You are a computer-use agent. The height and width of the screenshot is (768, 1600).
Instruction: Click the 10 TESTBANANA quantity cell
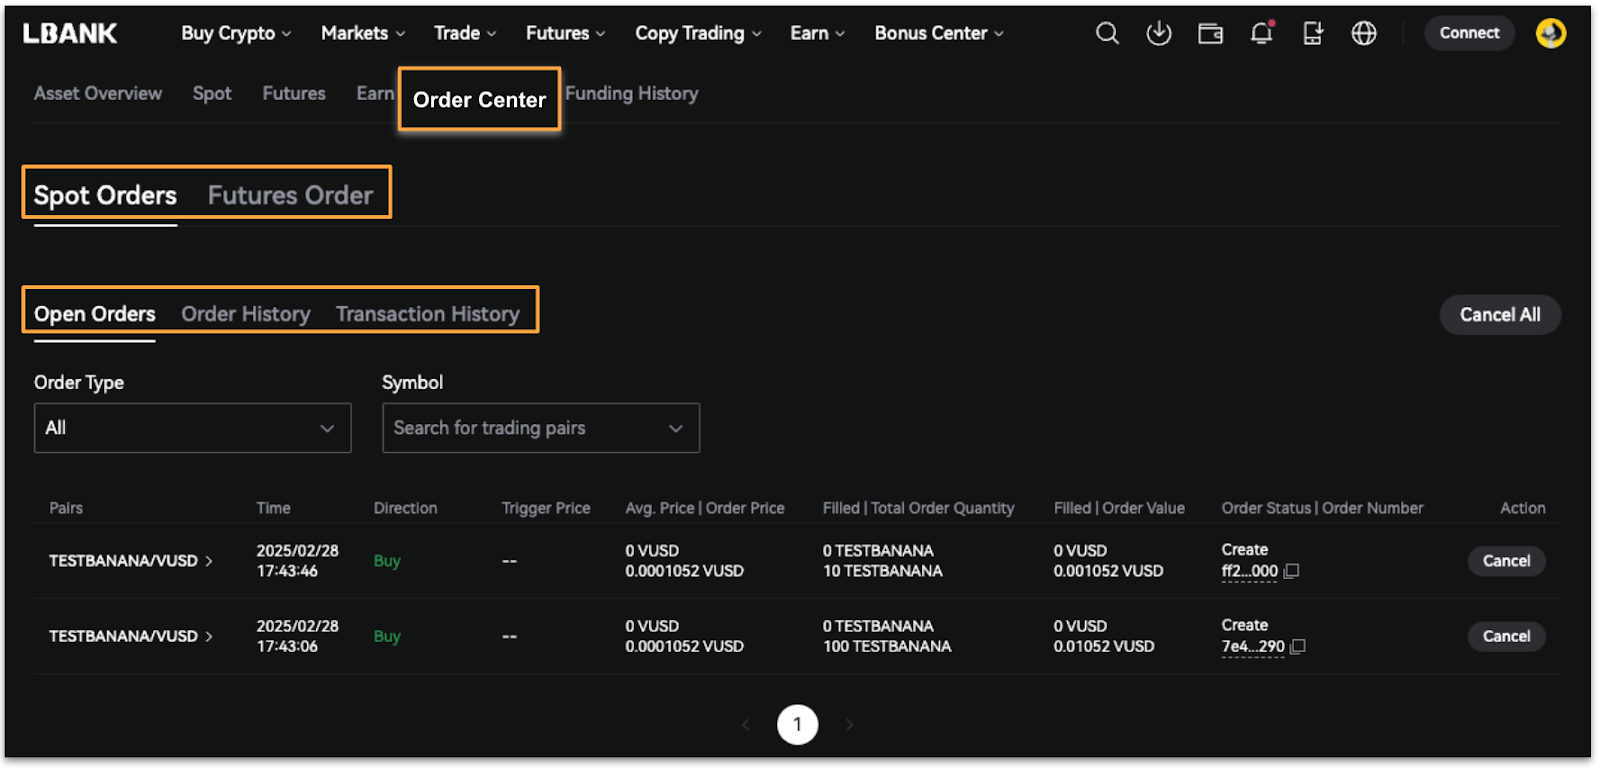click(883, 571)
